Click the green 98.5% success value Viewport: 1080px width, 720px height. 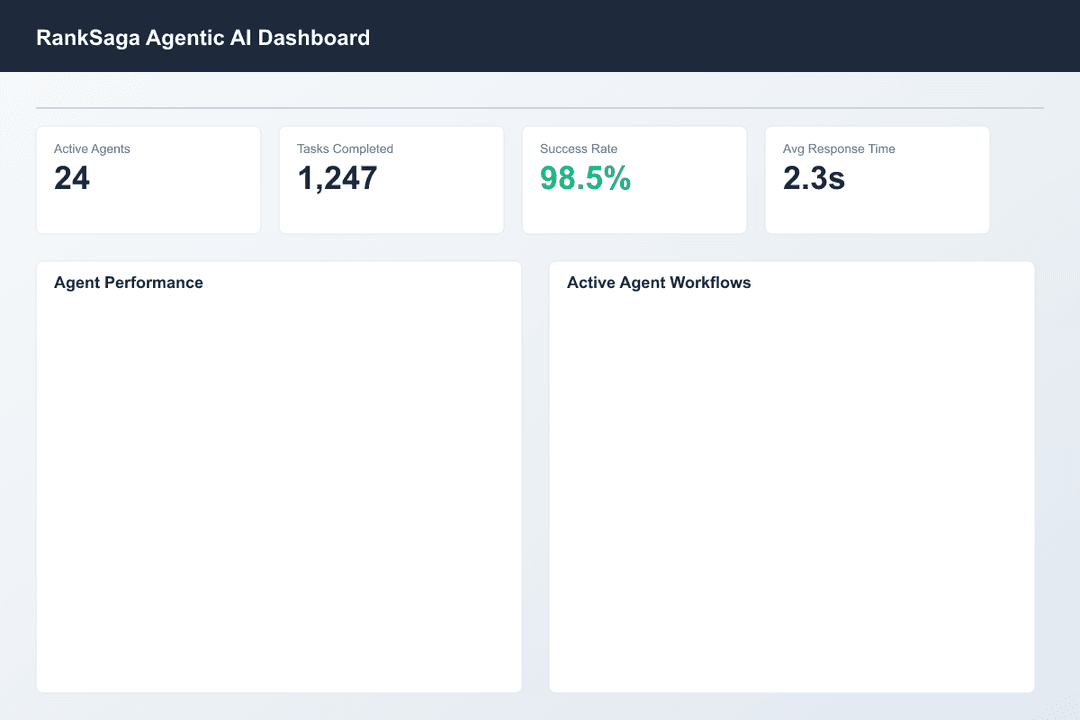click(585, 178)
